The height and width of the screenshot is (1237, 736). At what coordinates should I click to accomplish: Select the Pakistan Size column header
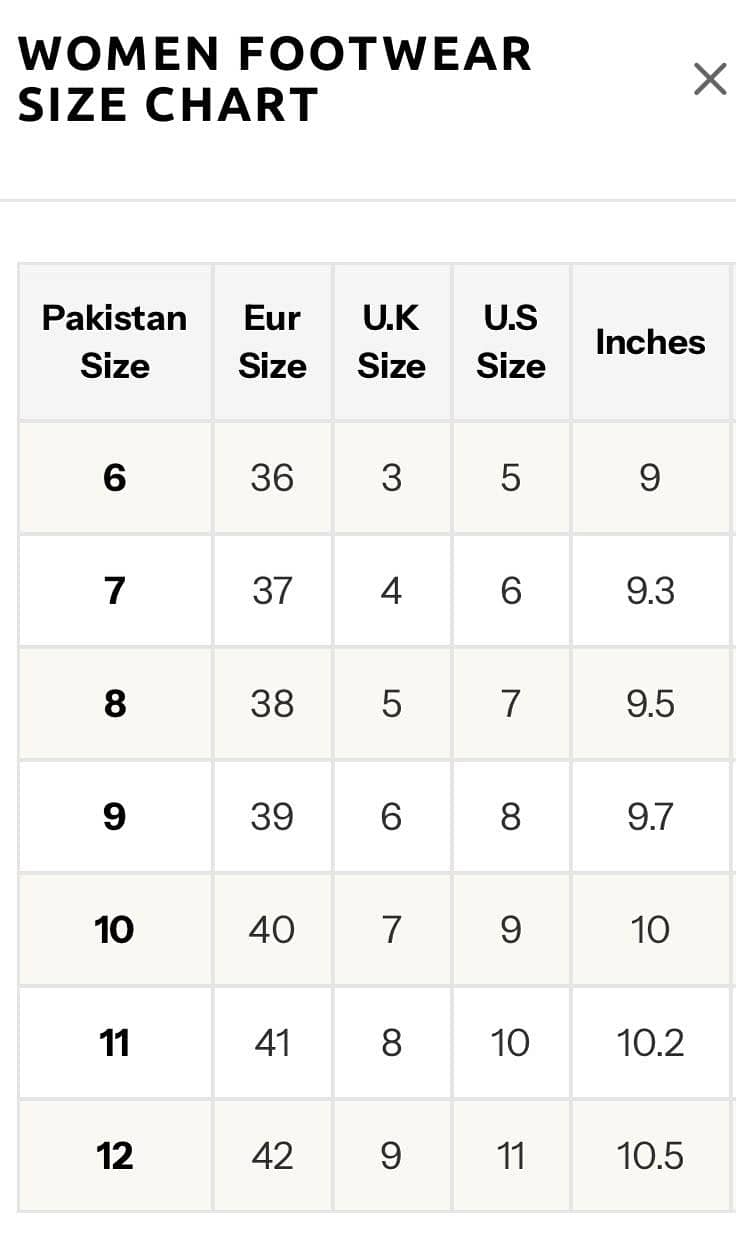point(115,342)
